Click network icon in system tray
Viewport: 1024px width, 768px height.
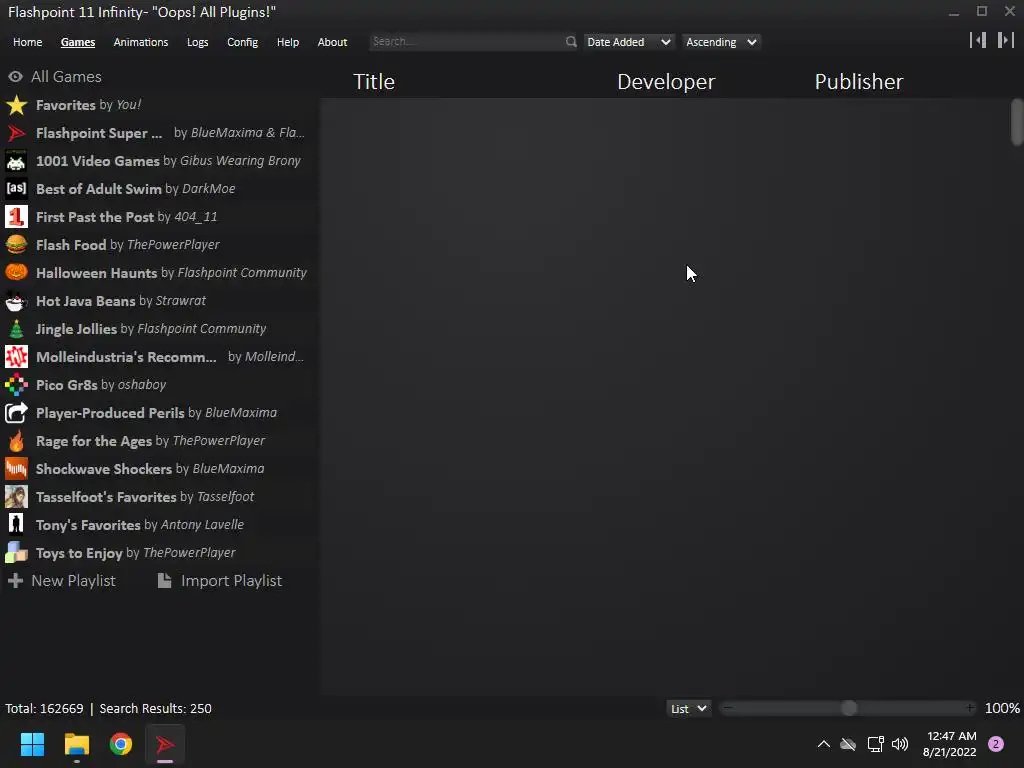[x=875, y=744]
